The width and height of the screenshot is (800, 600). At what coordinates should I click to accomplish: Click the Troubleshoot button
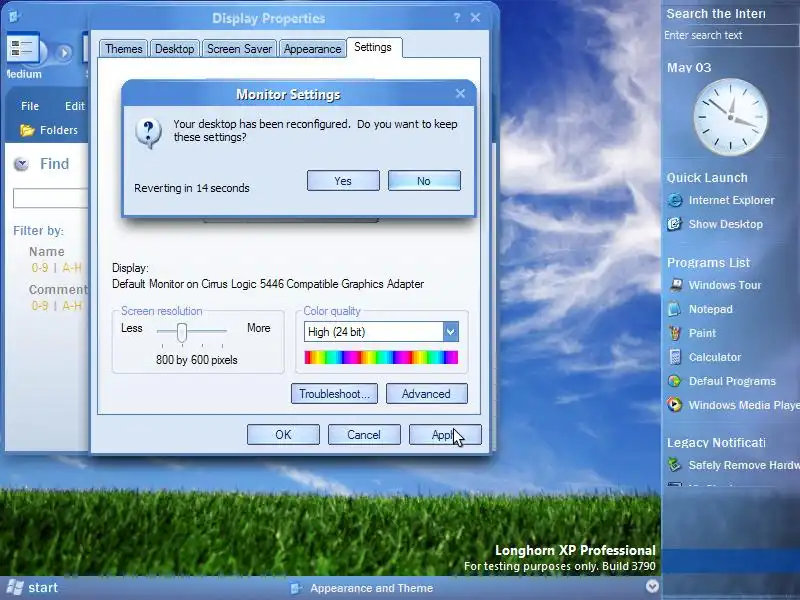coord(334,394)
